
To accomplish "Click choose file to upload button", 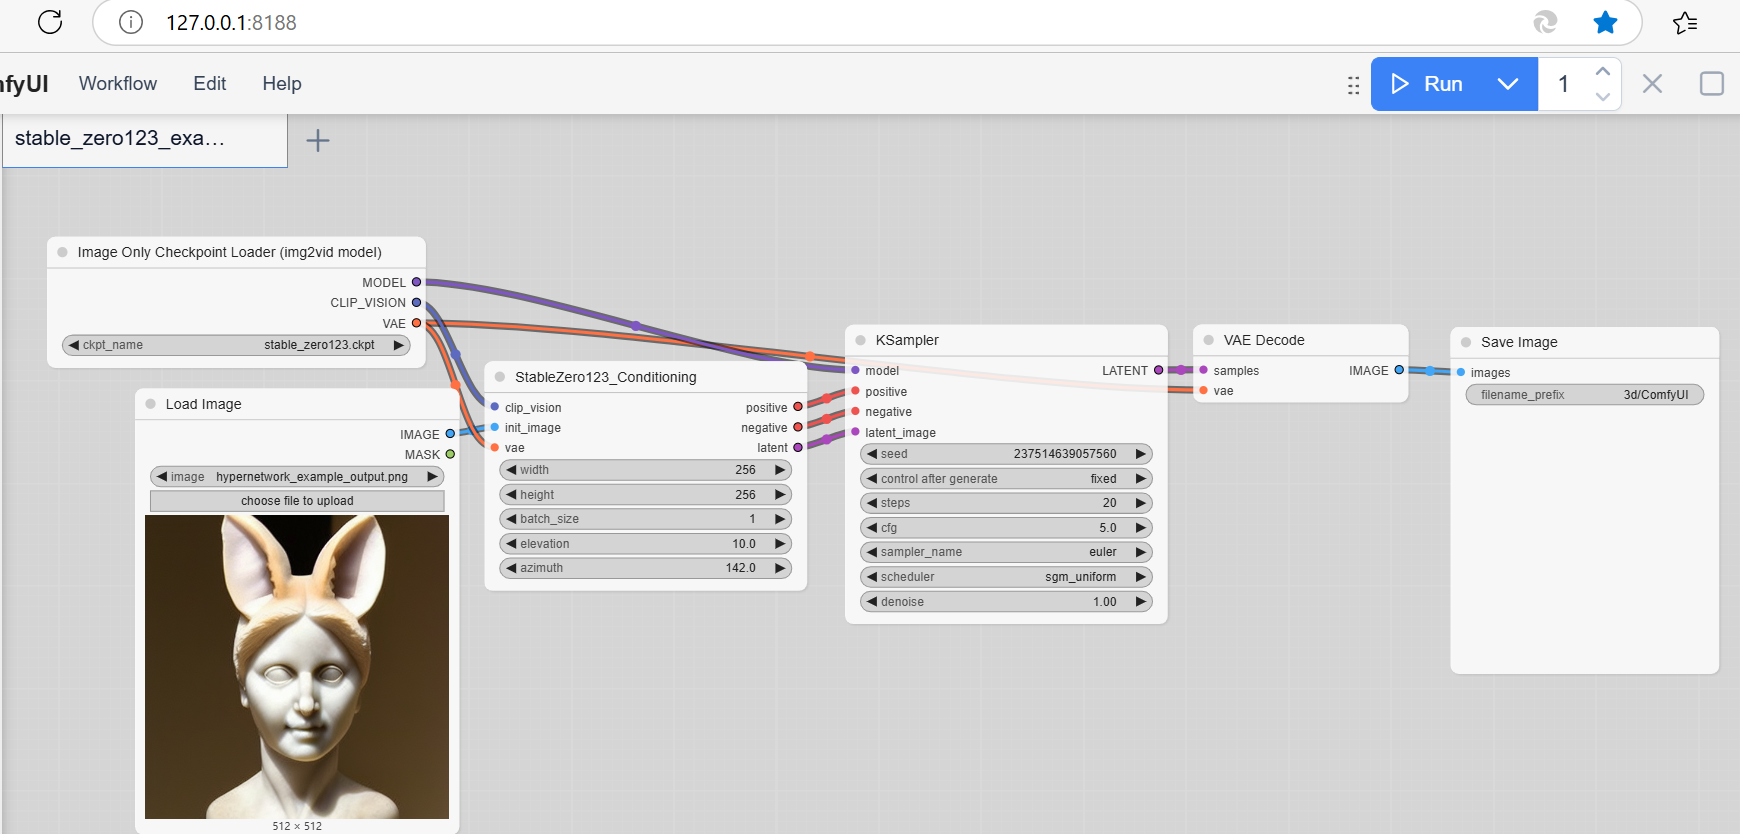I will (297, 501).
